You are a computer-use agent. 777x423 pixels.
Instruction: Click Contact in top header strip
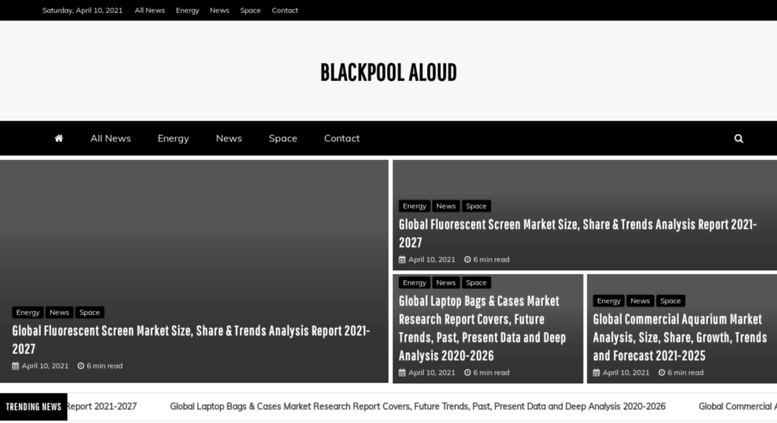coord(285,10)
